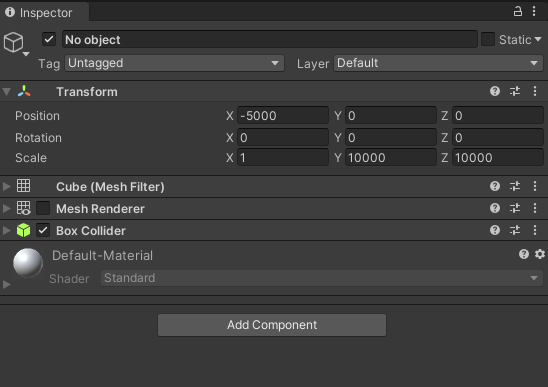Click the Scale Y field 10000
This screenshot has width=548, height=387.
click(x=391, y=157)
